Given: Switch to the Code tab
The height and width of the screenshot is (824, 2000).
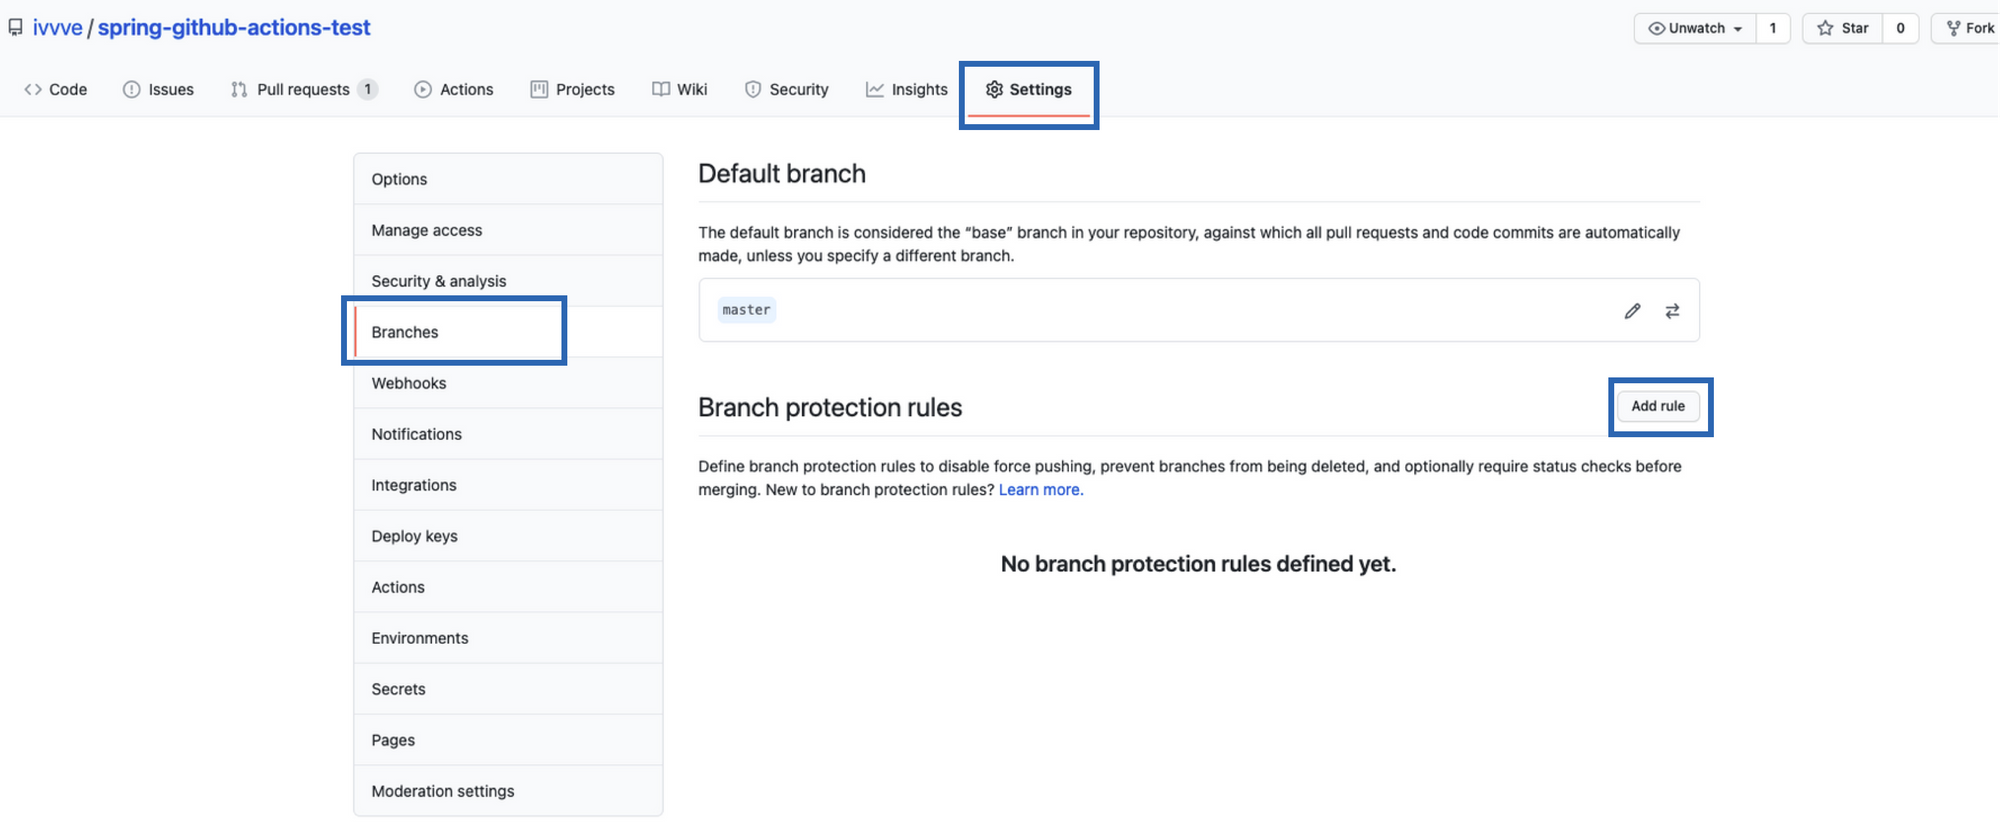Looking at the screenshot, I should point(56,89).
